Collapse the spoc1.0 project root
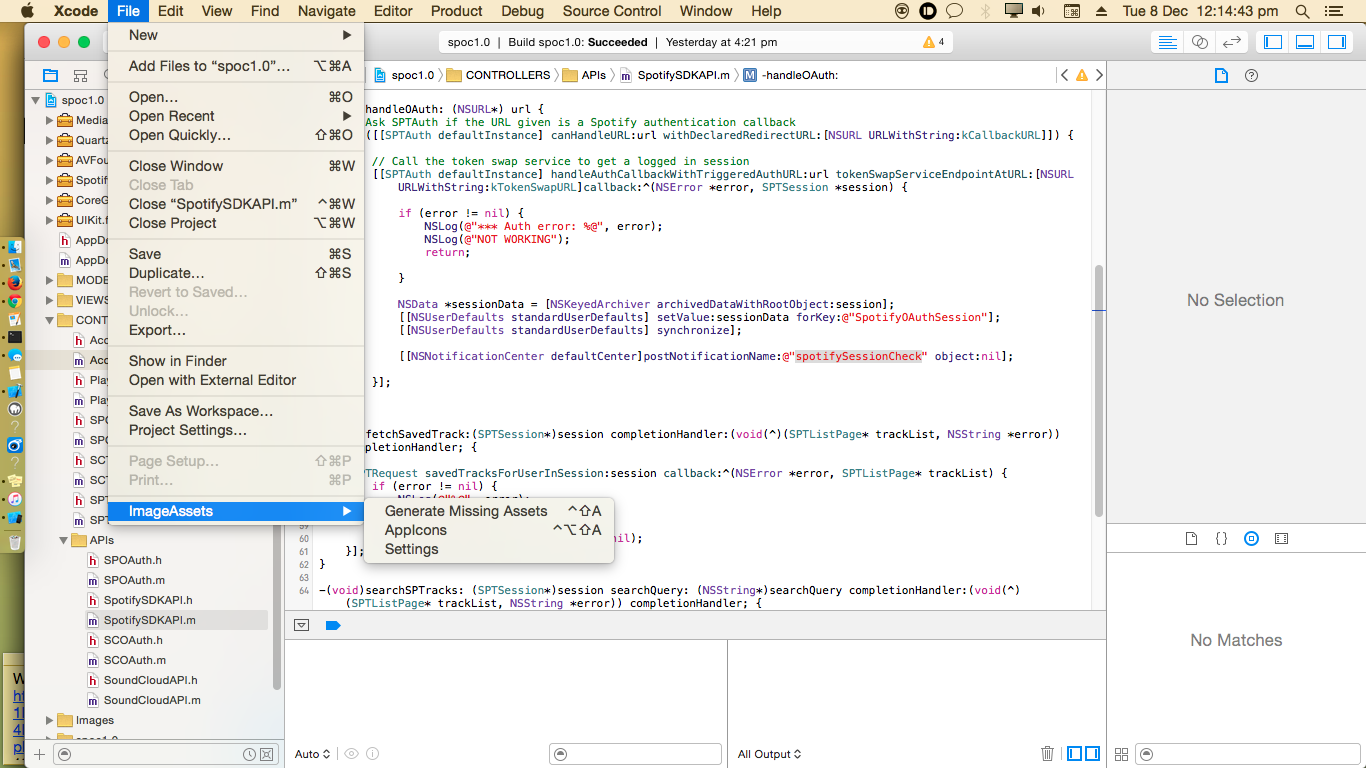1366x768 pixels. (36, 100)
